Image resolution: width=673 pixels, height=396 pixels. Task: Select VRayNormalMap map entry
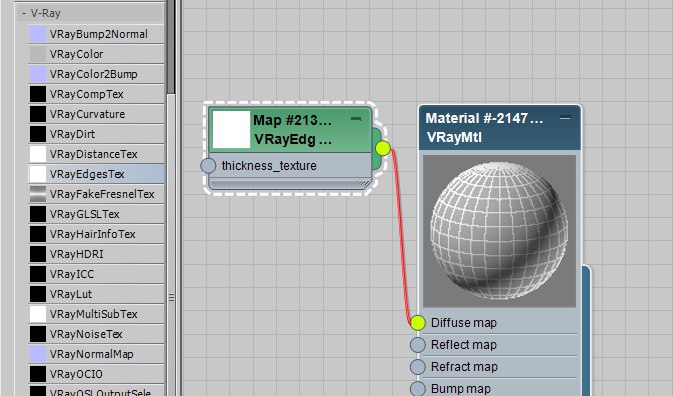[96, 354]
